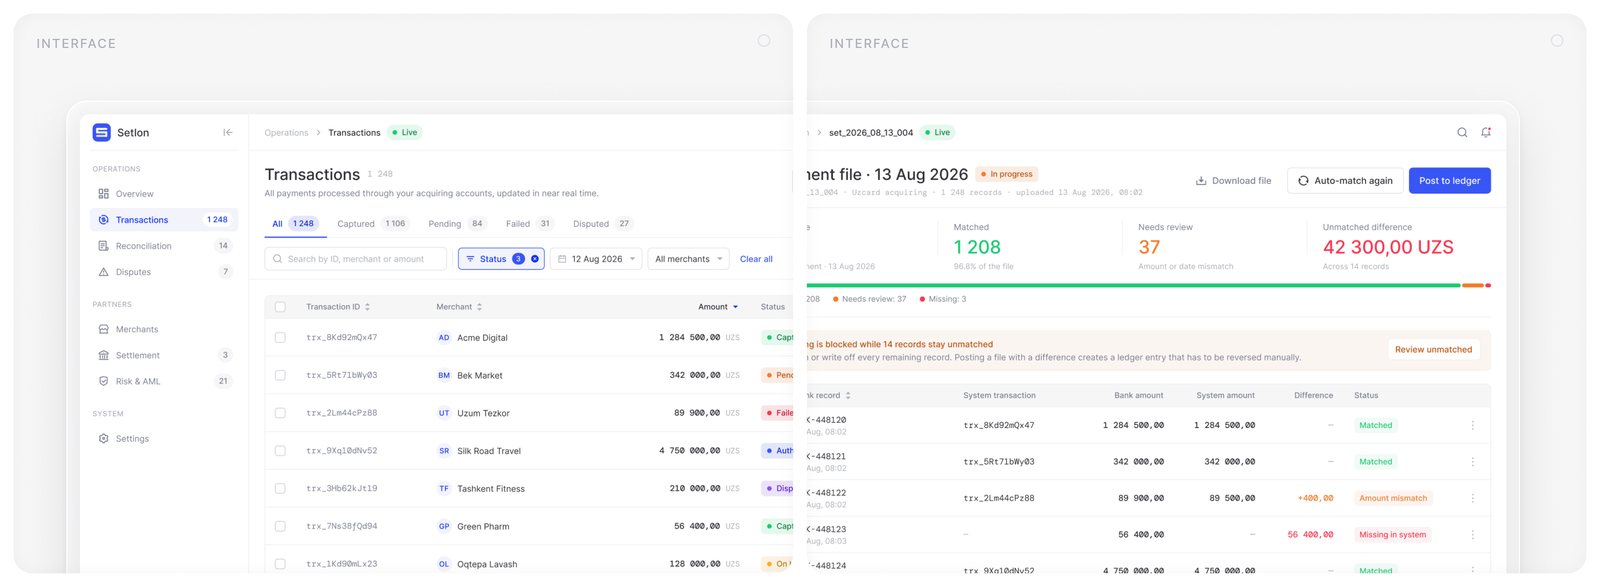The width and height of the screenshot is (1600, 587).
Task: Switch to the Captured tab
Action: click(372, 224)
